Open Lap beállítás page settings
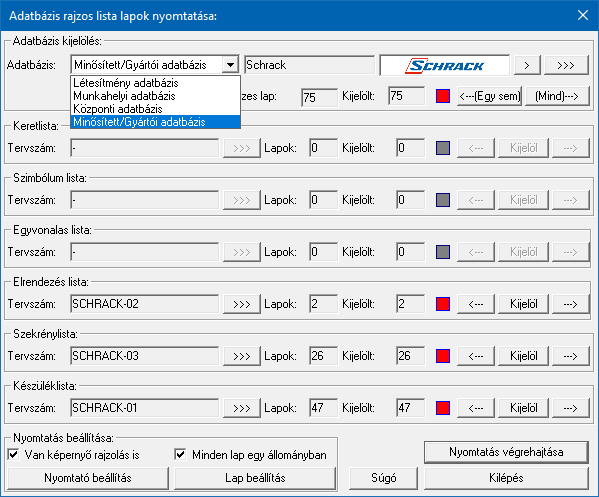Image resolution: width=599 pixels, height=497 pixels. pyautogui.click(x=255, y=478)
